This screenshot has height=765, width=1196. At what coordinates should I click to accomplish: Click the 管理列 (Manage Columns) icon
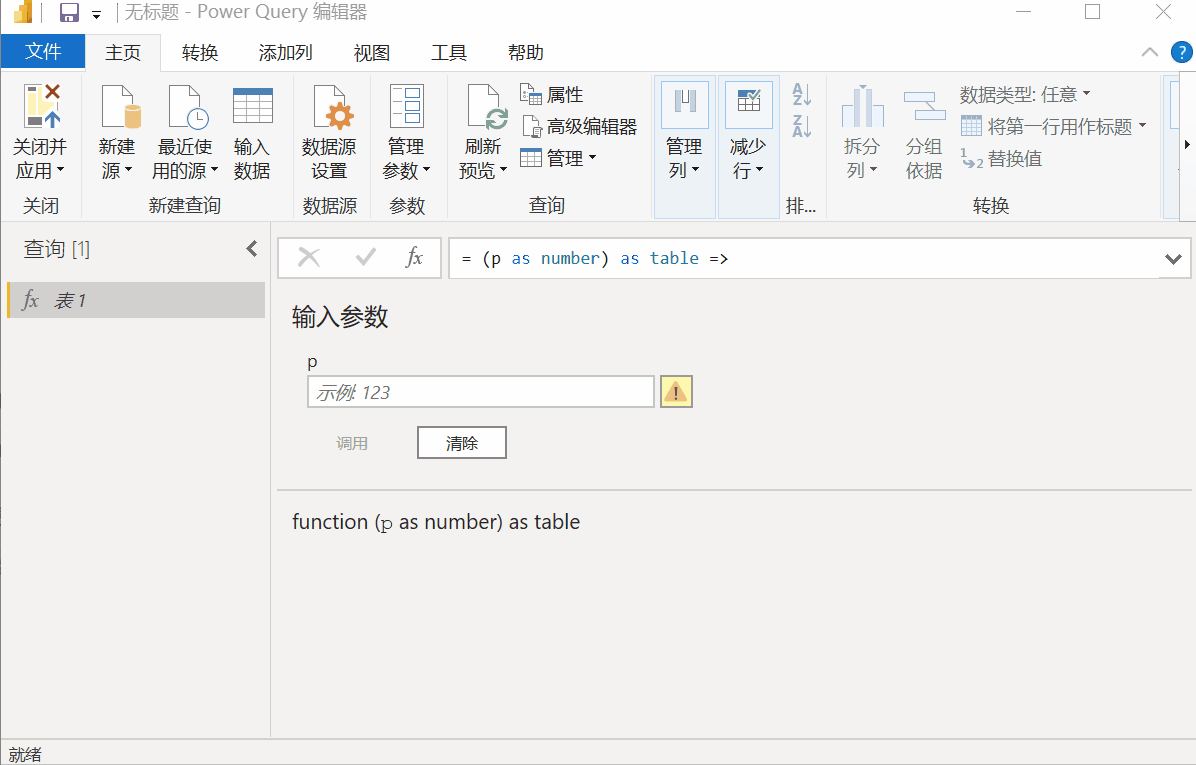(685, 102)
